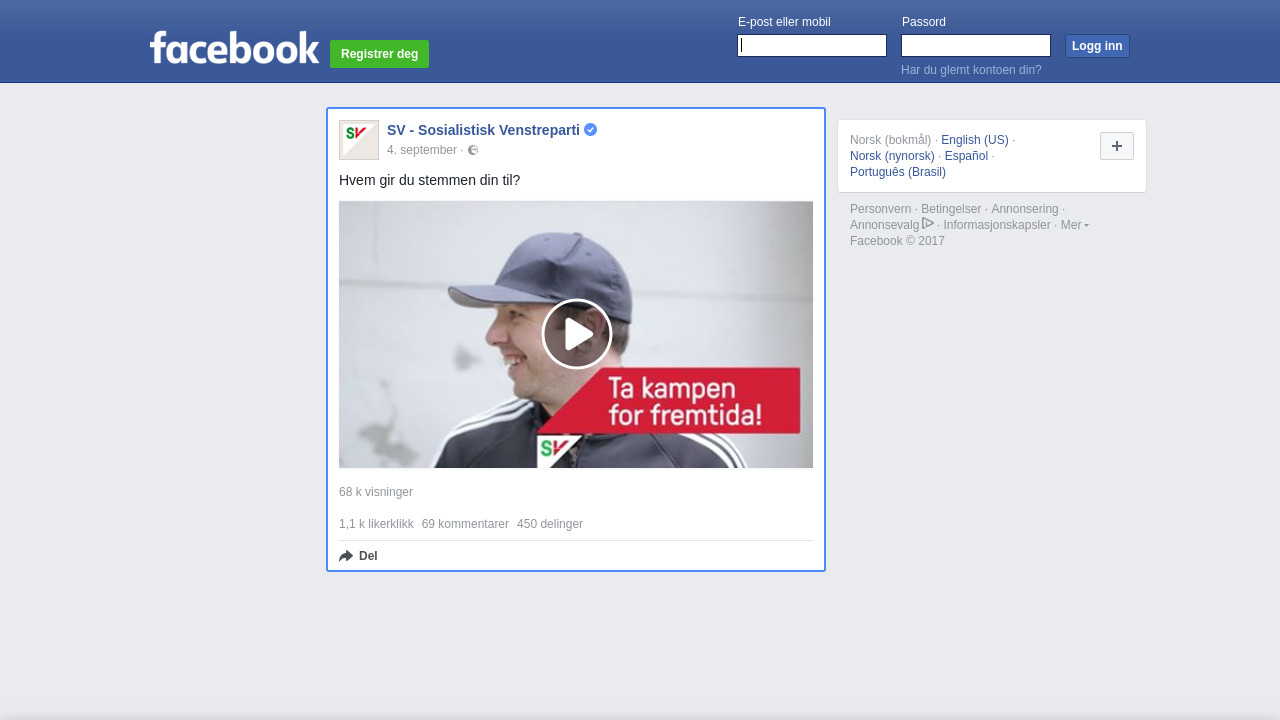Click Norsk (bokmål) current language text
The height and width of the screenshot is (720, 1280).
(891, 140)
